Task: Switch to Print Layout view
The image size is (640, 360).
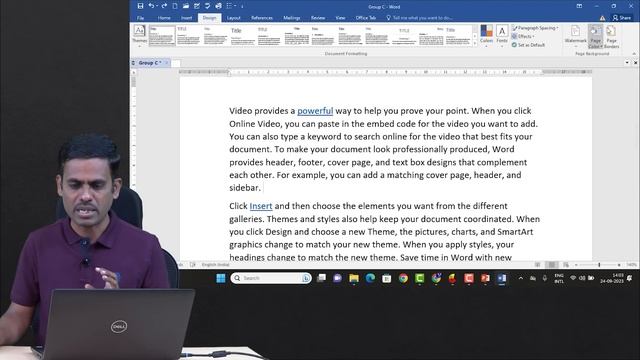Action: point(552,265)
